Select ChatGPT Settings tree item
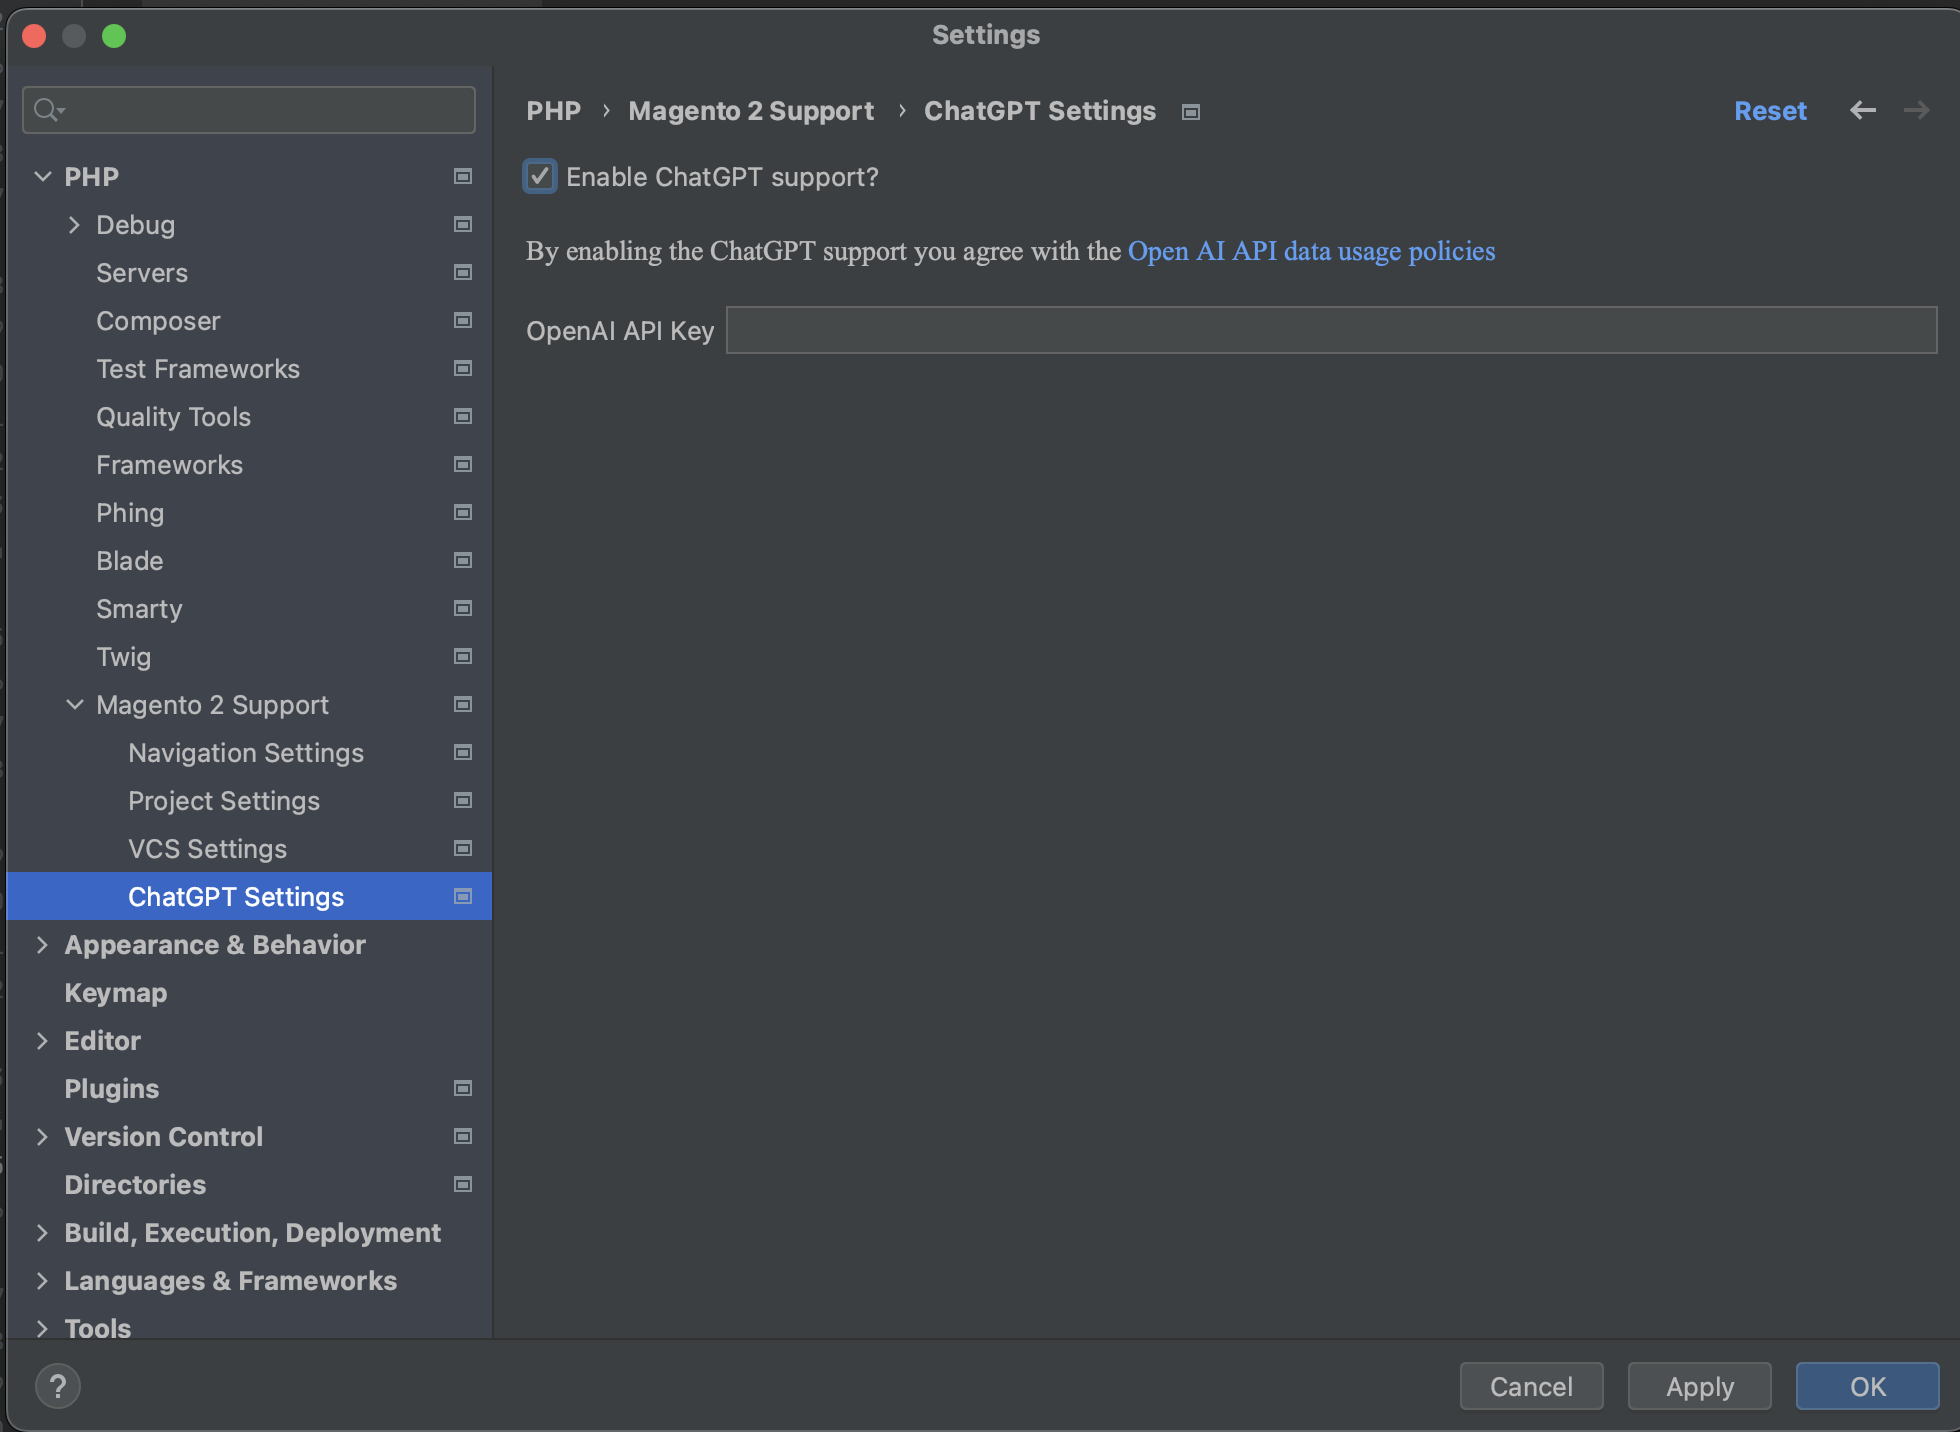The width and height of the screenshot is (1960, 1432). [249, 896]
